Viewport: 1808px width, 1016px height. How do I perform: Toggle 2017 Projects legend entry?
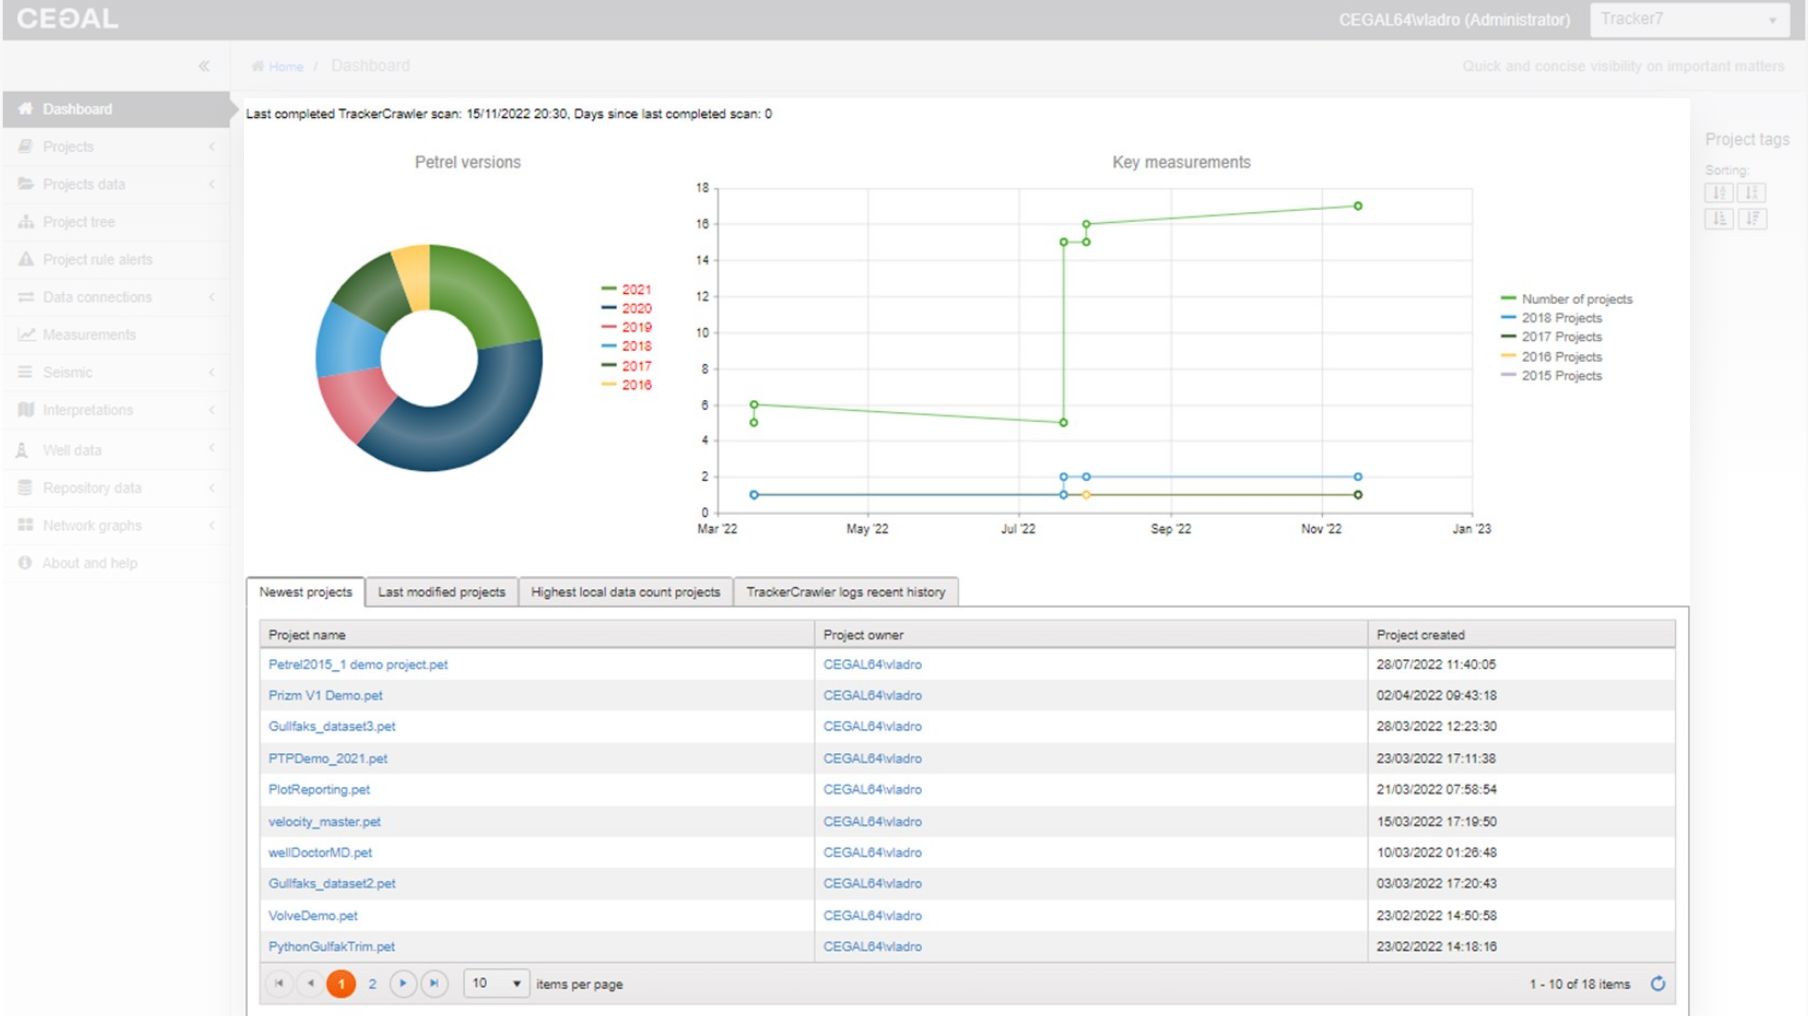[1551, 337]
